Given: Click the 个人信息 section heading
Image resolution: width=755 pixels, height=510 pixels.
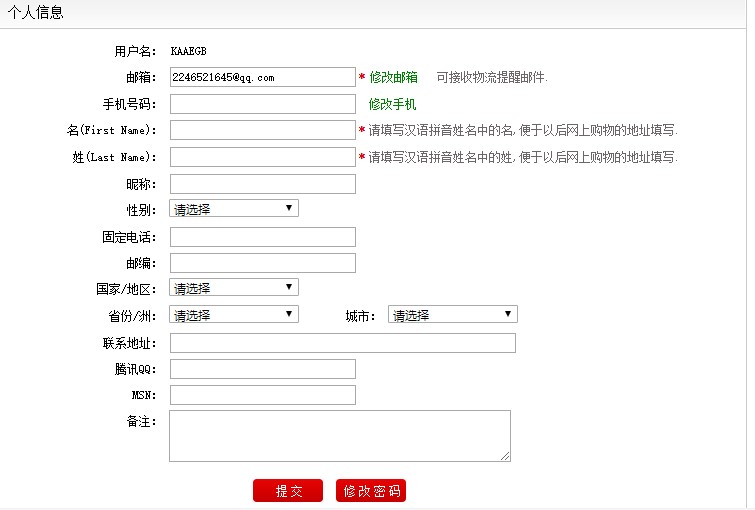Looking at the screenshot, I should click(x=36, y=12).
